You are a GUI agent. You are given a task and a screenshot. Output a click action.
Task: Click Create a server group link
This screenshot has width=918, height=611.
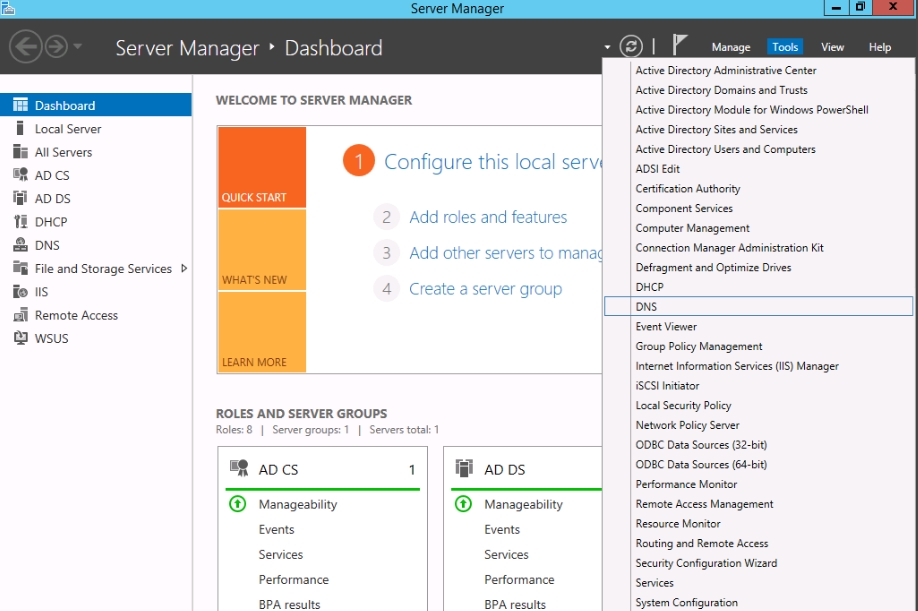tap(485, 289)
